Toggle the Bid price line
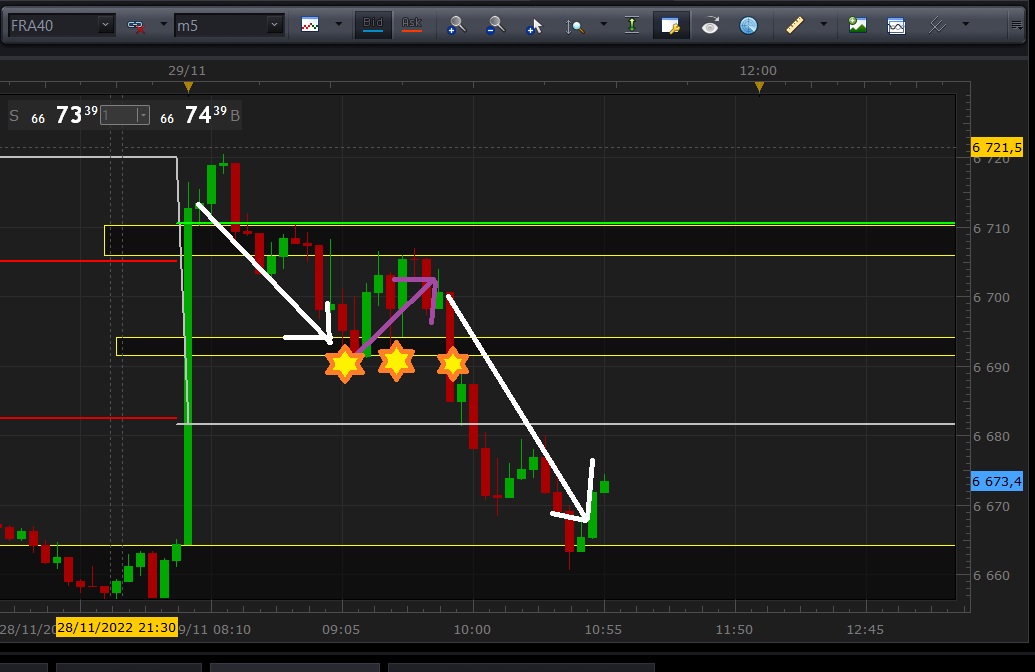This screenshot has width=1035, height=672. [x=373, y=25]
